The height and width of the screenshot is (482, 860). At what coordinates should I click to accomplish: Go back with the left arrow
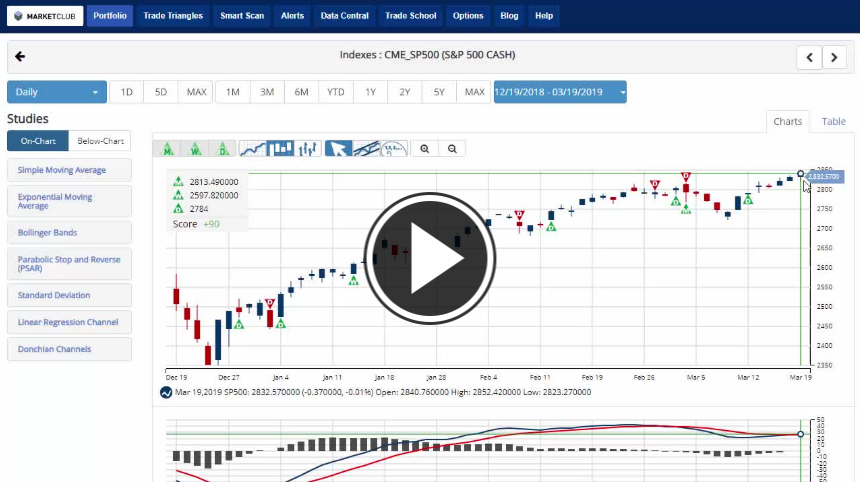(x=20, y=56)
